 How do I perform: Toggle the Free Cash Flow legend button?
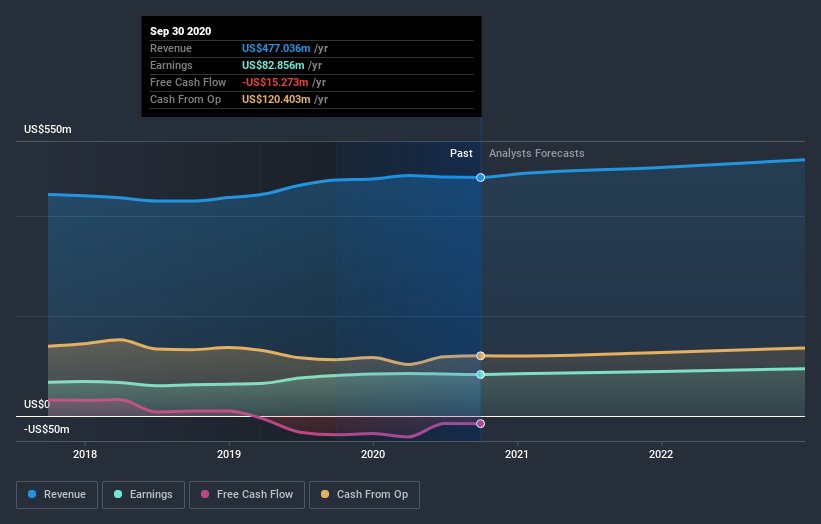pyautogui.click(x=247, y=495)
